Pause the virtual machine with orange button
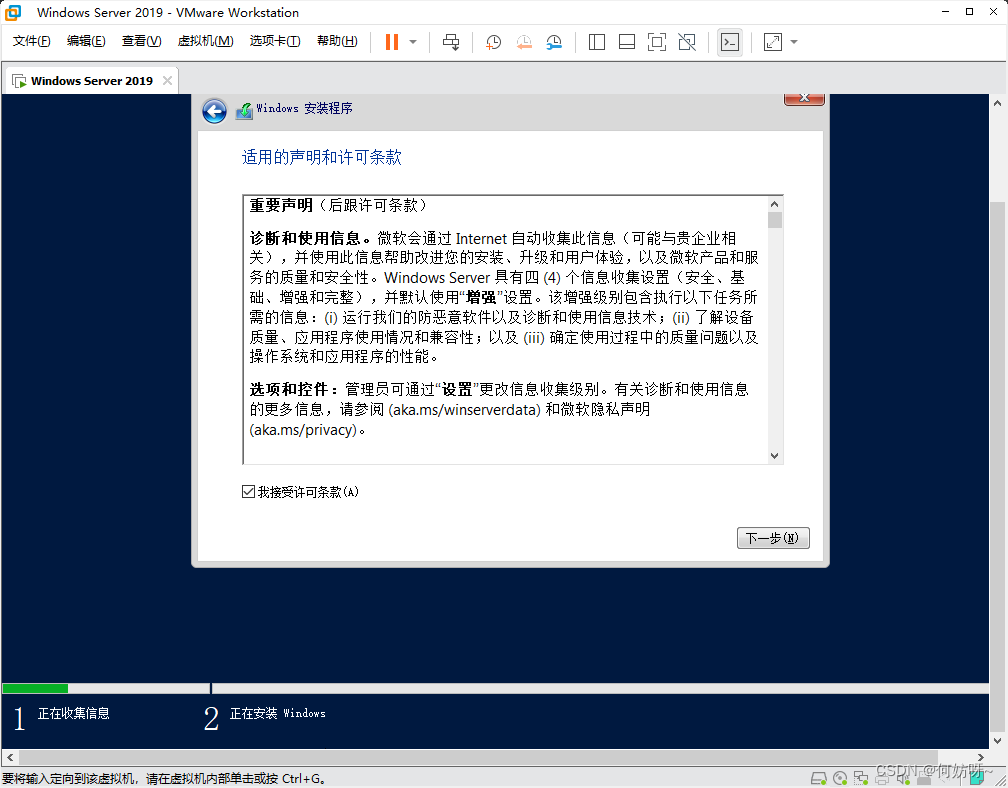Viewport: 1008px width, 788px height. click(x=392, y=42)
